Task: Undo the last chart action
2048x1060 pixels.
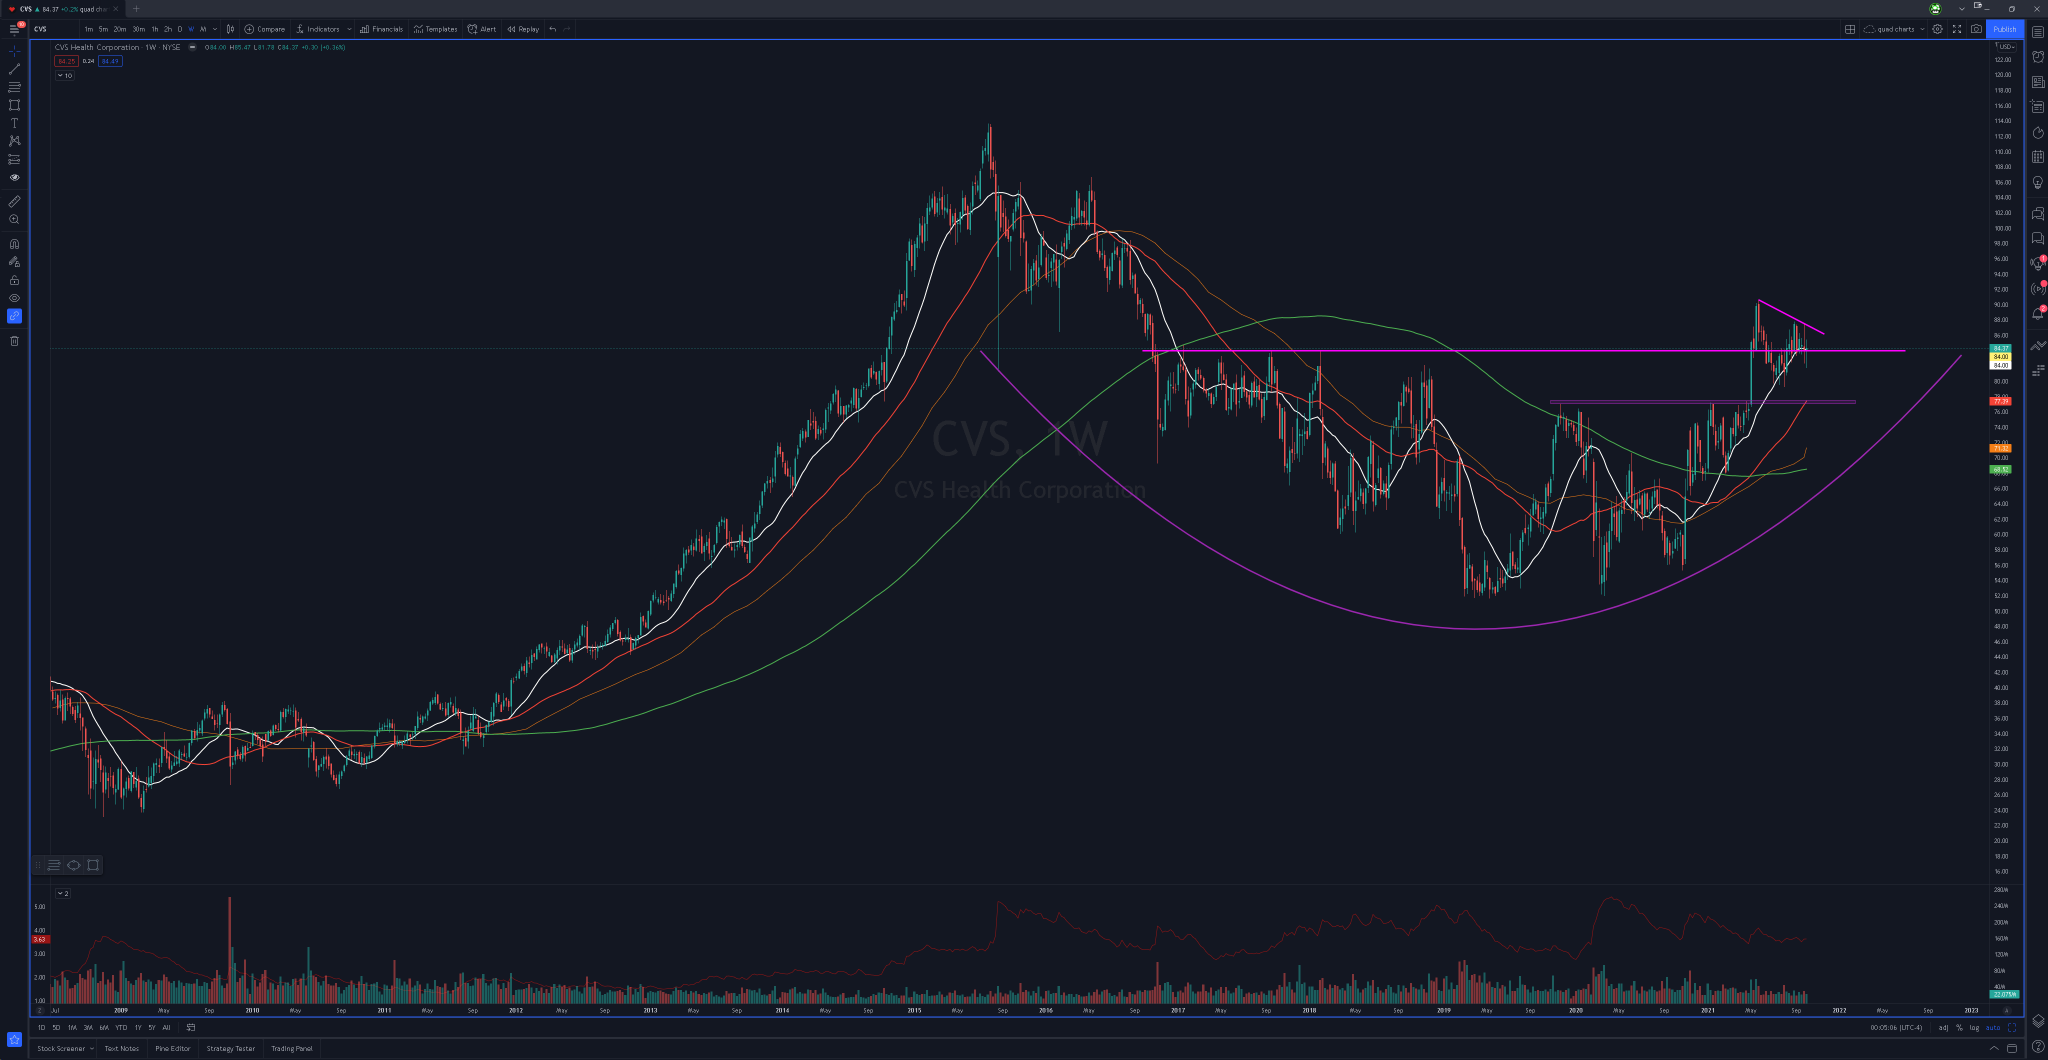Action: [553, 29]
